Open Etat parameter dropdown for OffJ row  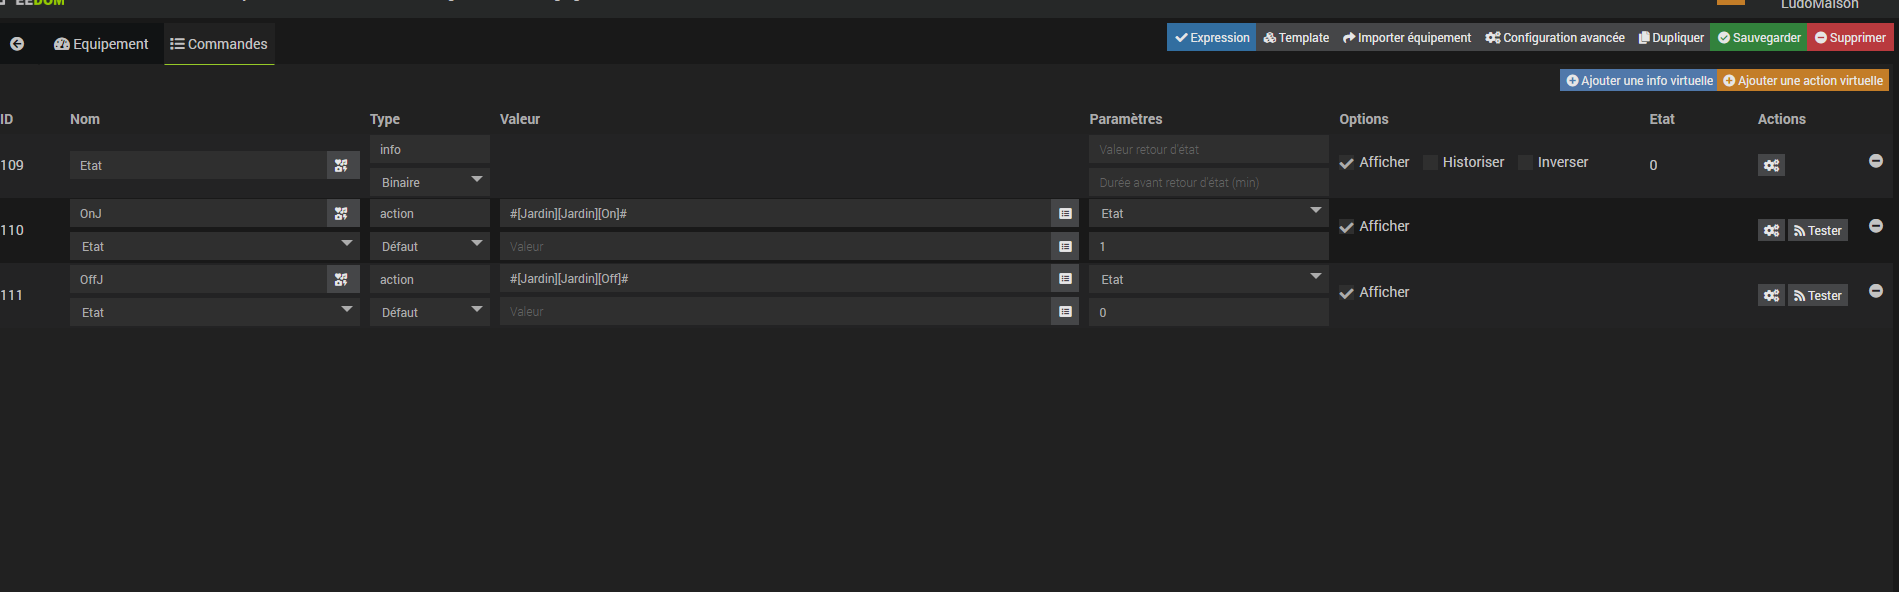[1209, 279]
